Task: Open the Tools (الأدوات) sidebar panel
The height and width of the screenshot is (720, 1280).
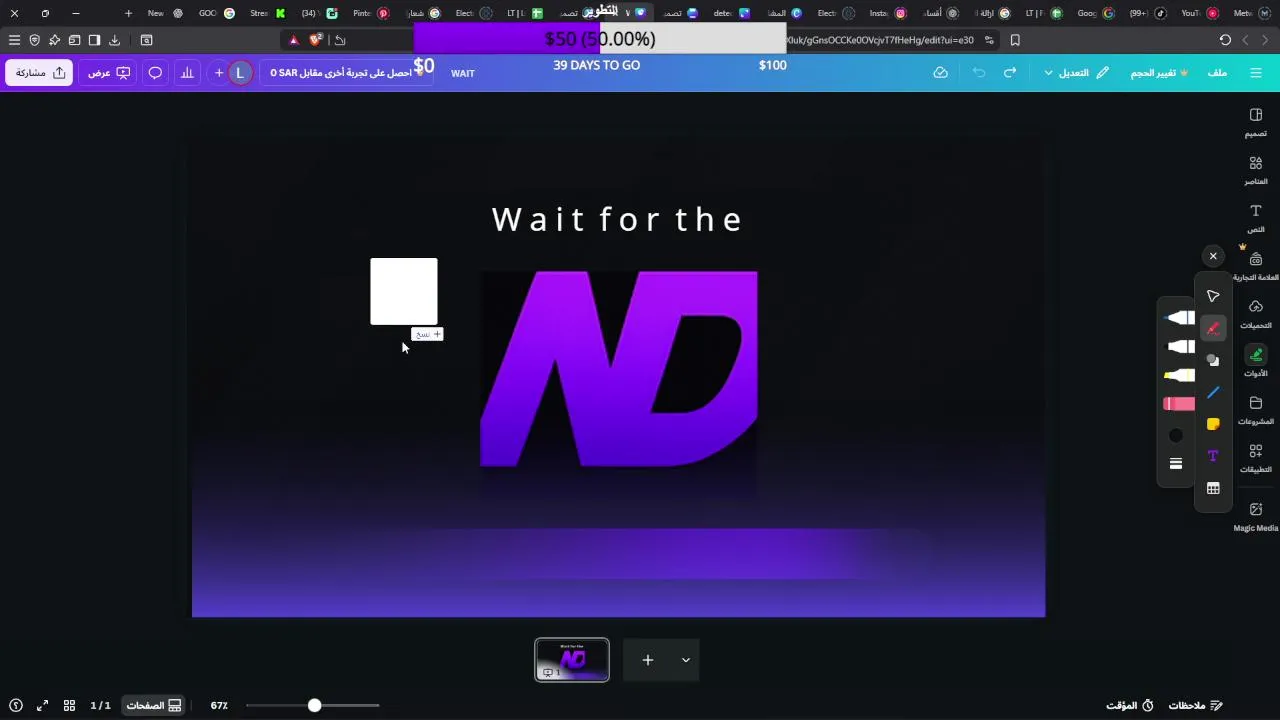Action: pyautogui.click(x=1255, y=362)
